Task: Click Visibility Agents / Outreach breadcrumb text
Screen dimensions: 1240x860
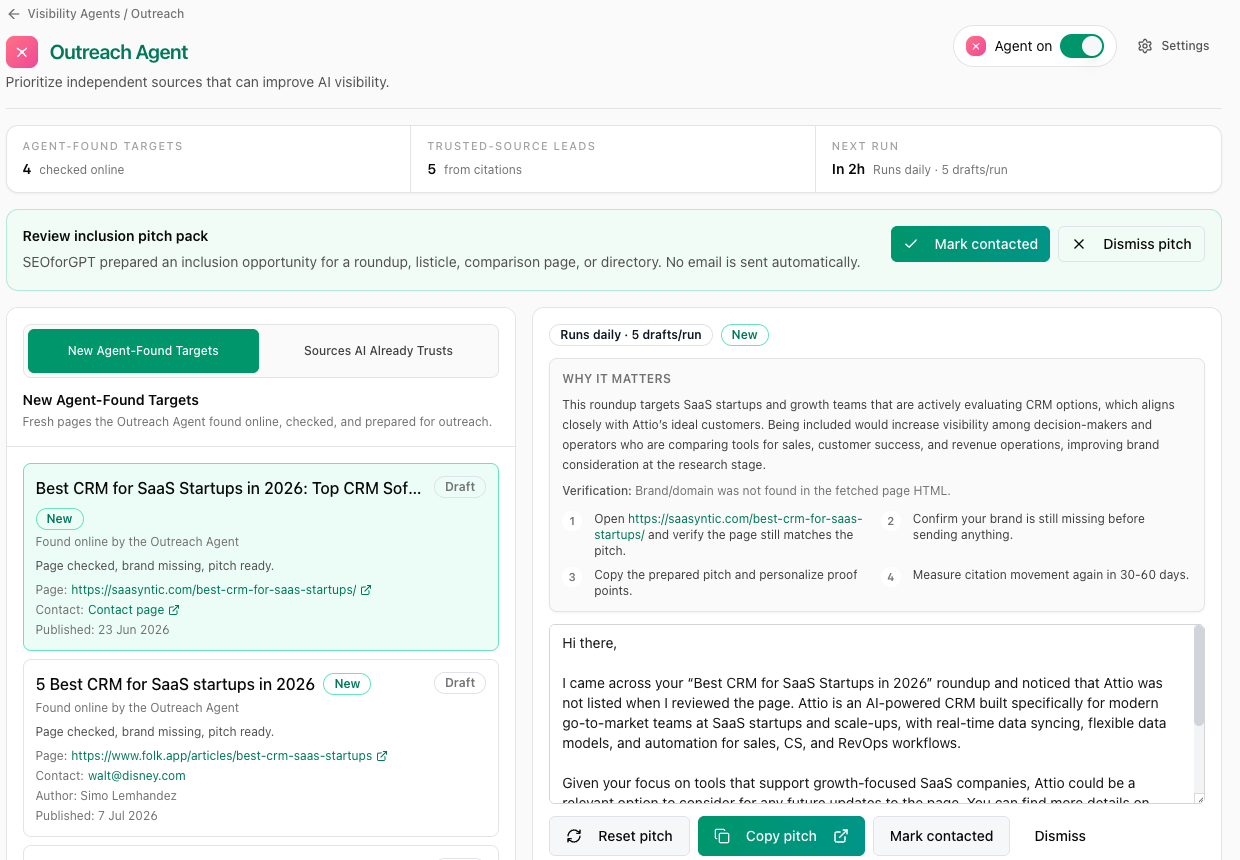Action: click(106, 14)
